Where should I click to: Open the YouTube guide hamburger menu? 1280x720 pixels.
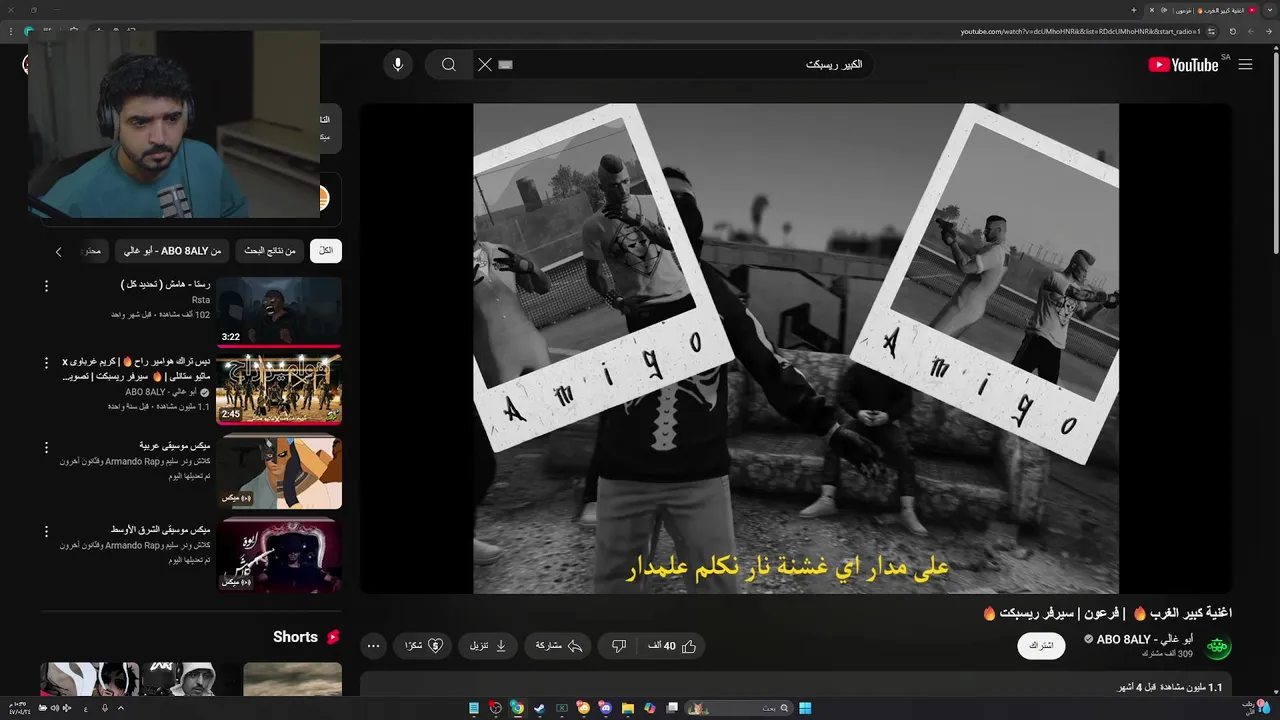tap(1245, 64)
